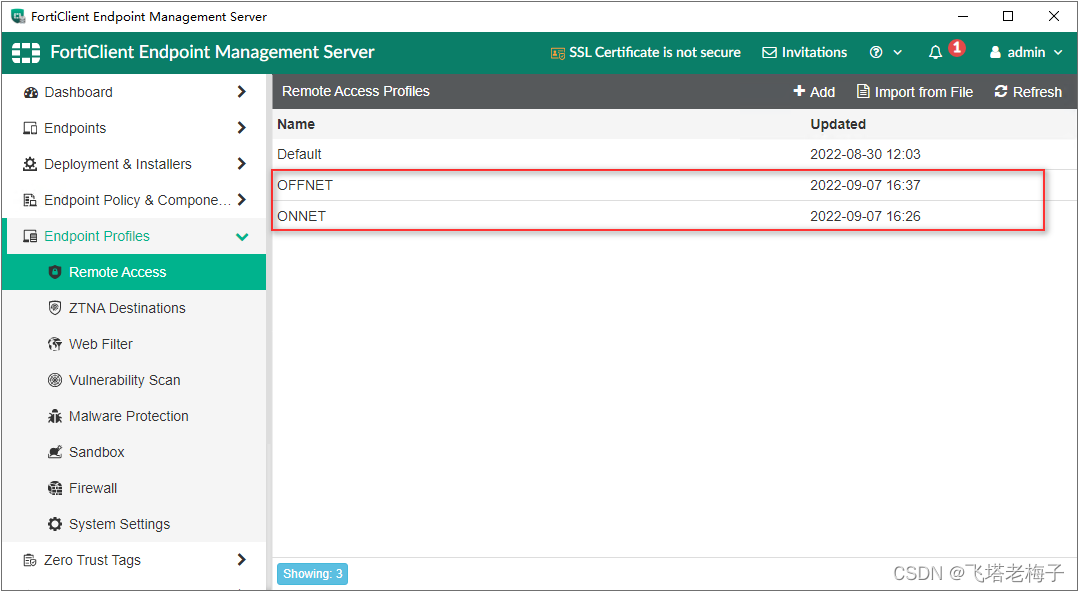
Task: Click the Refresh label
Action: click(x=1037, y=92)
